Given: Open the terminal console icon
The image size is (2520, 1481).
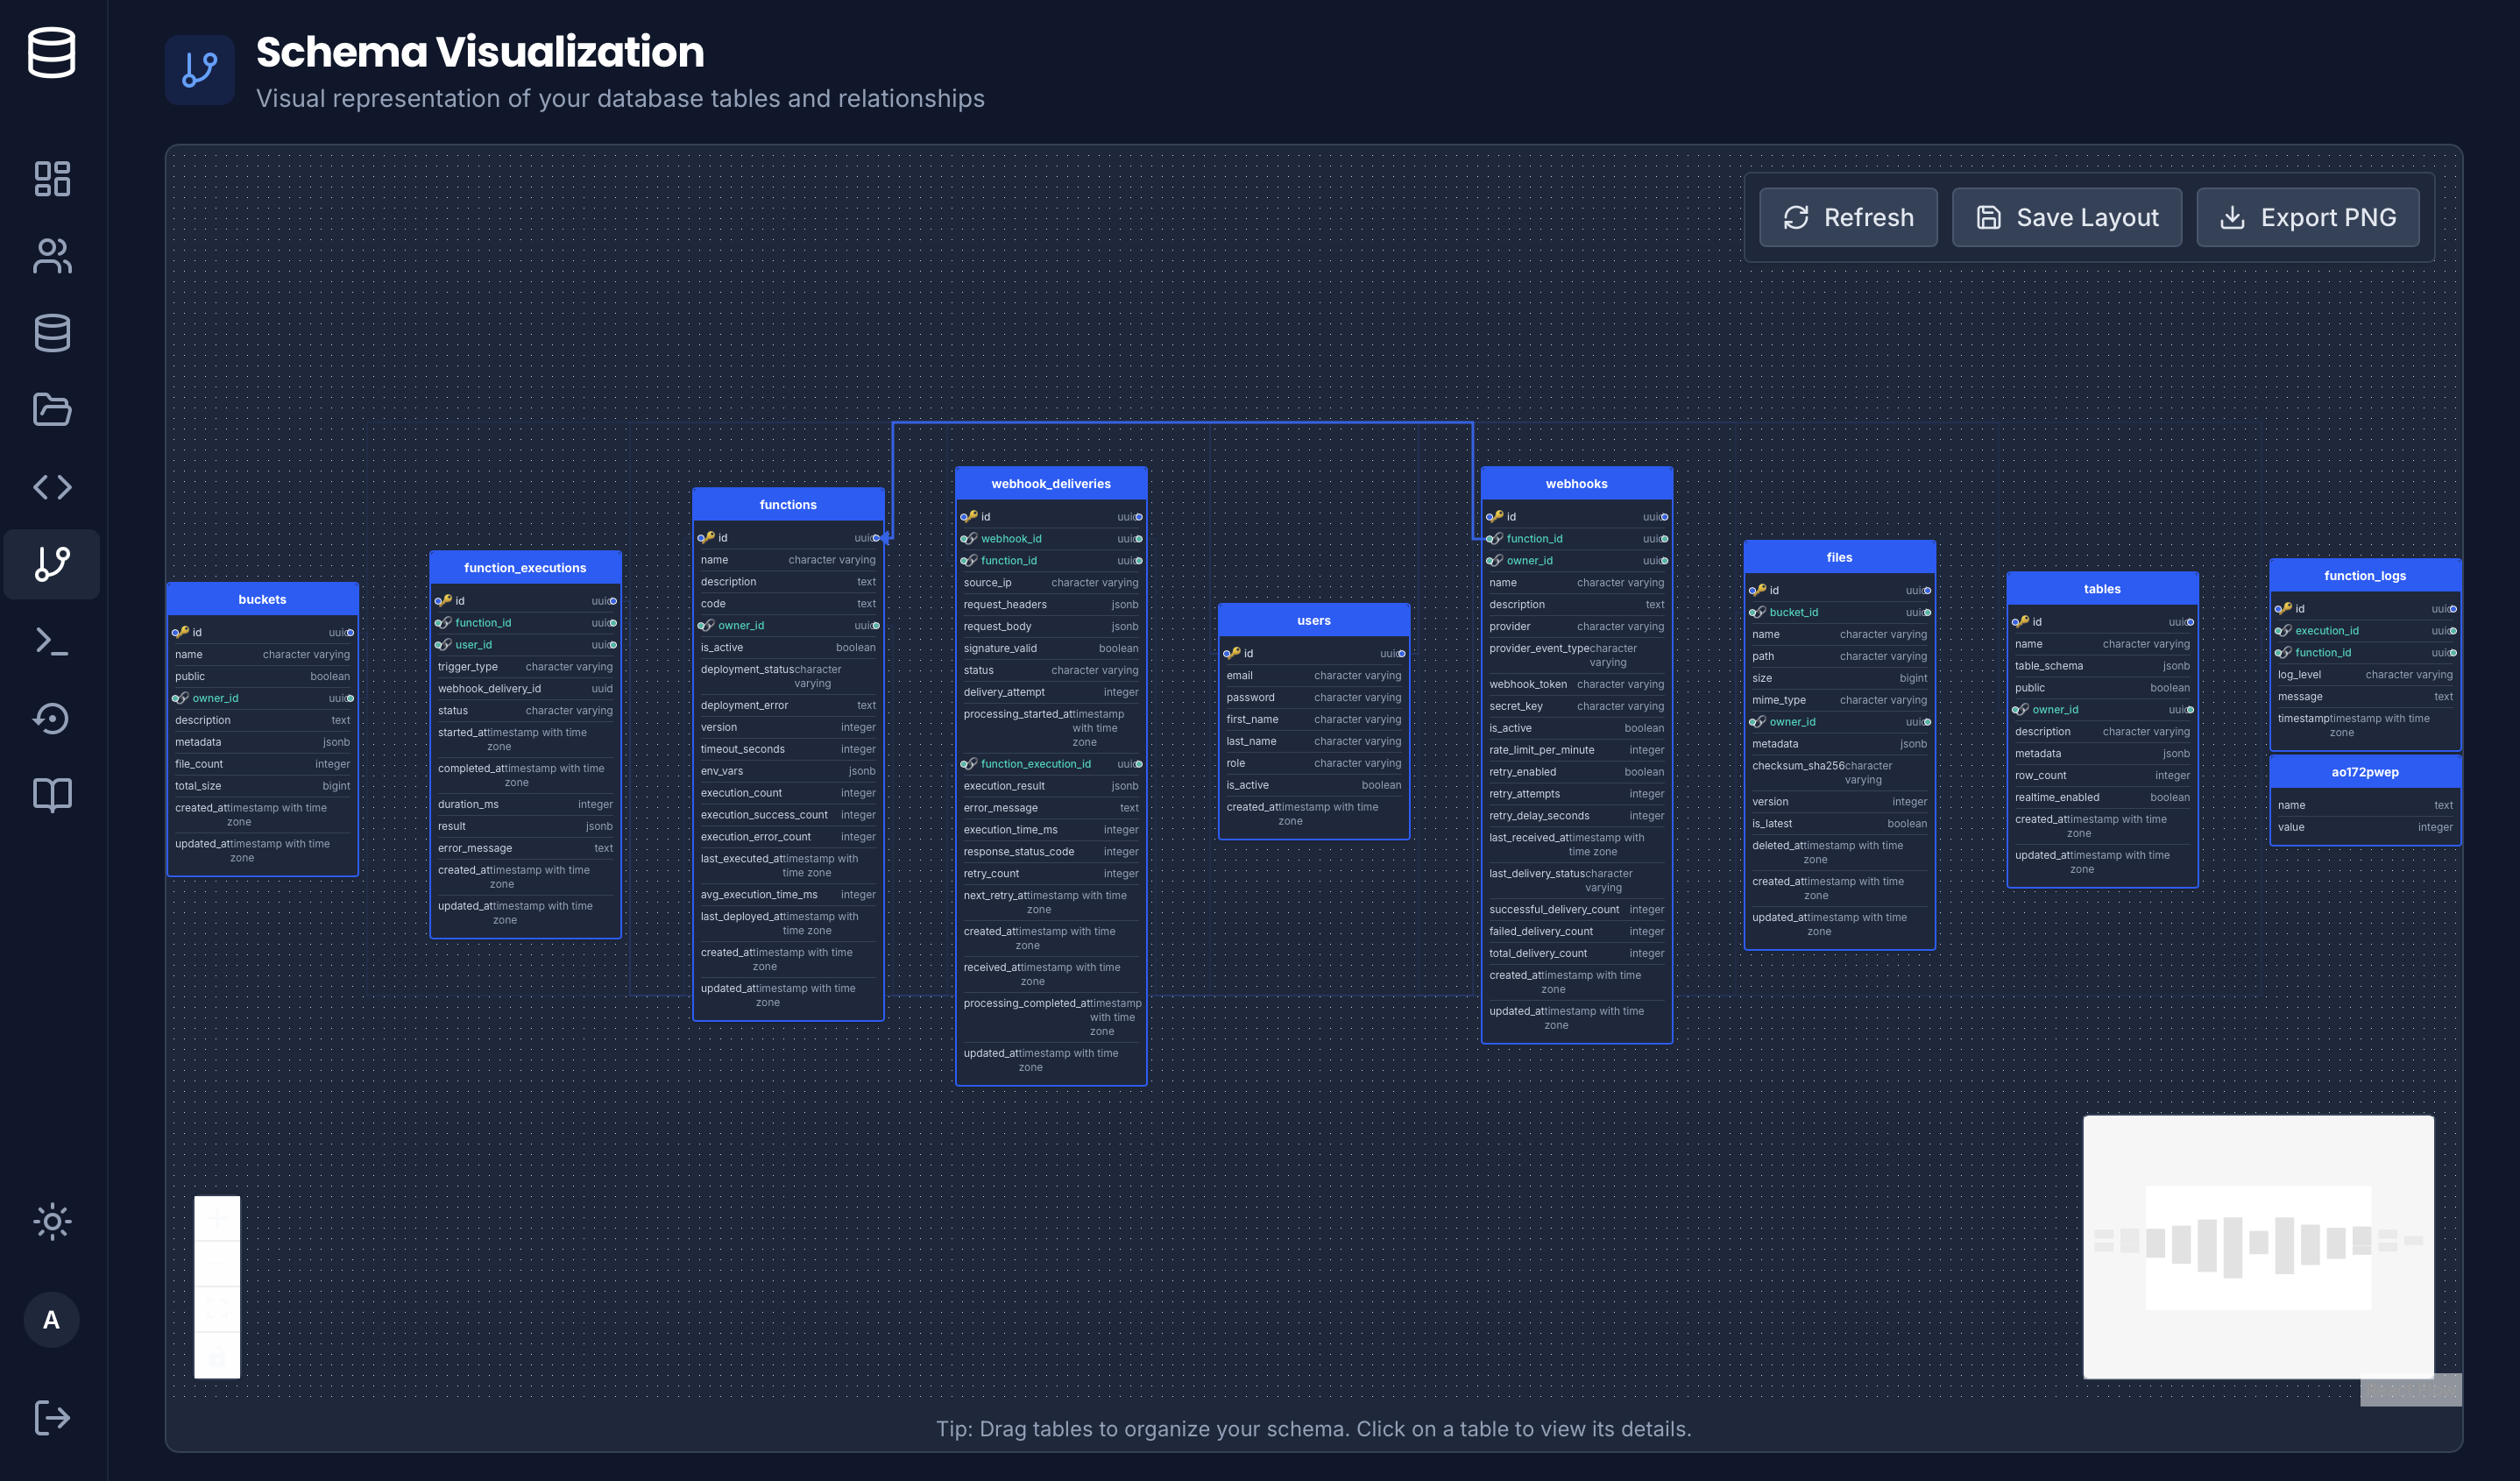Looking at the screenshot, I should (x=52, y=641).
